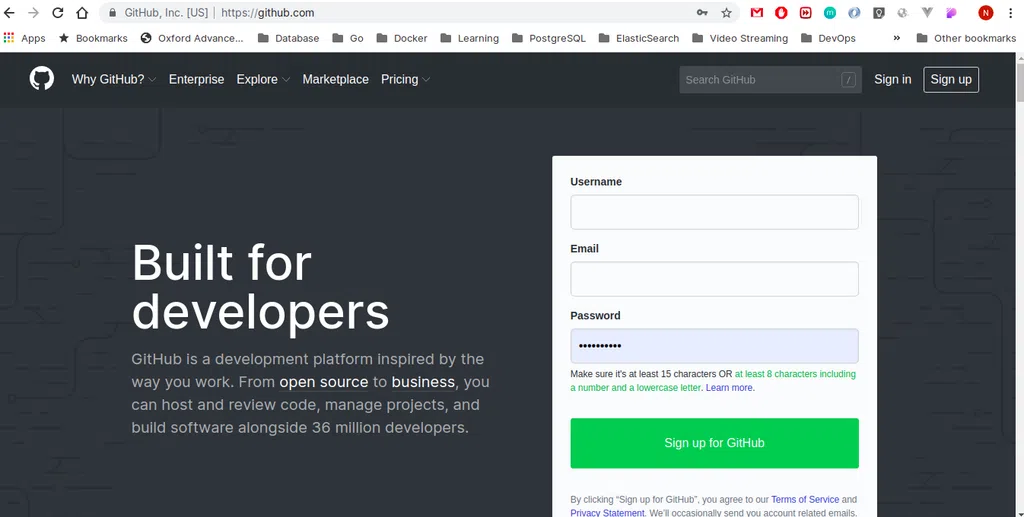Open the Database bookmarks folder
Screen dimensions: 1024x517
(x=288, y=38)
